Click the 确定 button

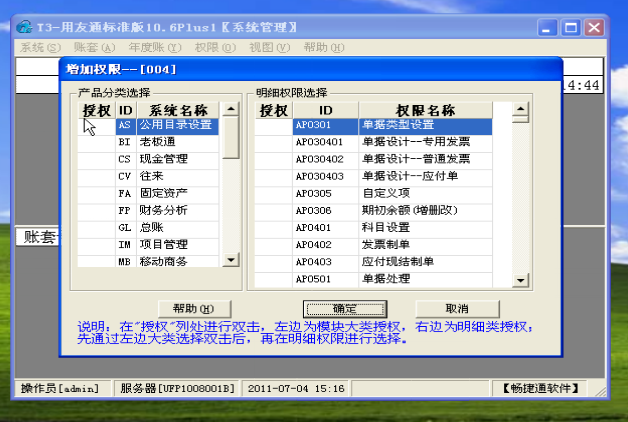[x=345, y=308]
